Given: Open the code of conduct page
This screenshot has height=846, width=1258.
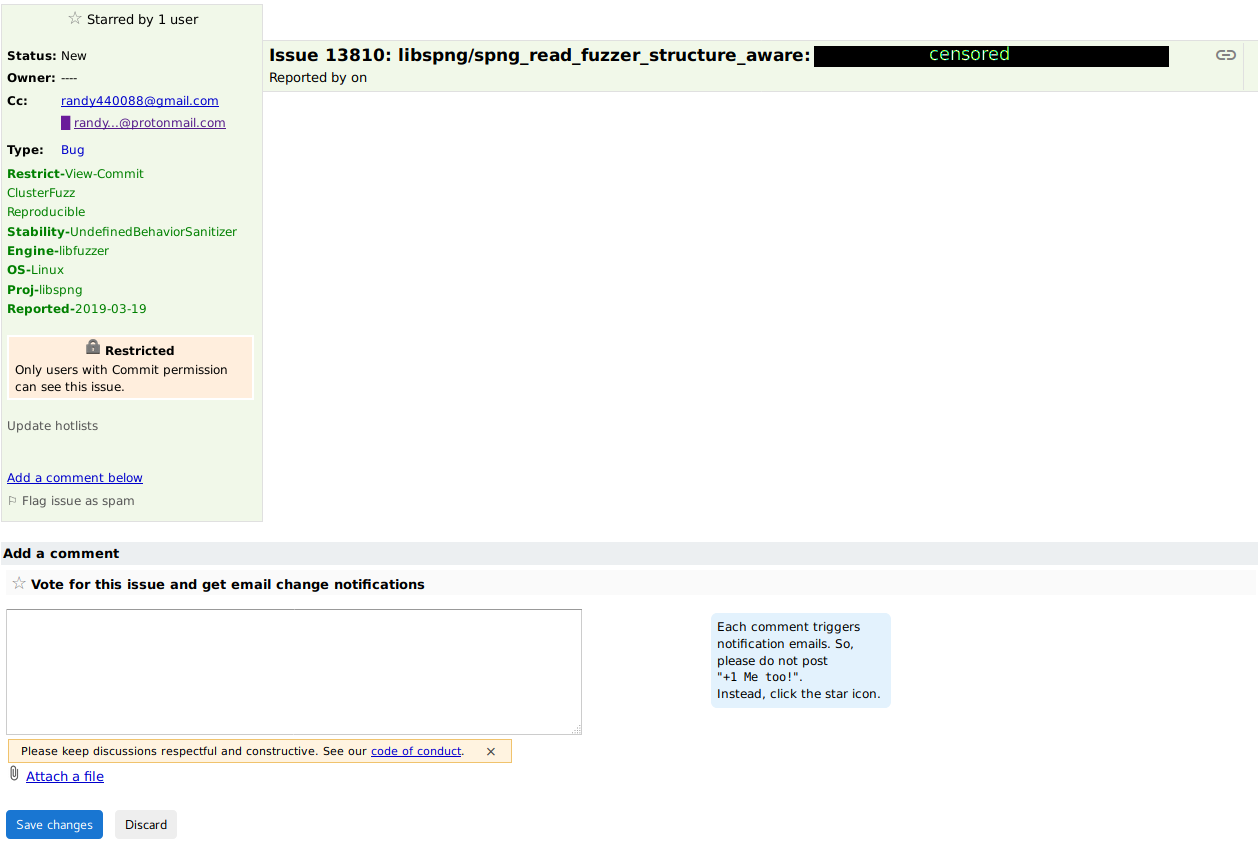Looking at the screenshot, I should pyautogui.click(x=416, y=751).
